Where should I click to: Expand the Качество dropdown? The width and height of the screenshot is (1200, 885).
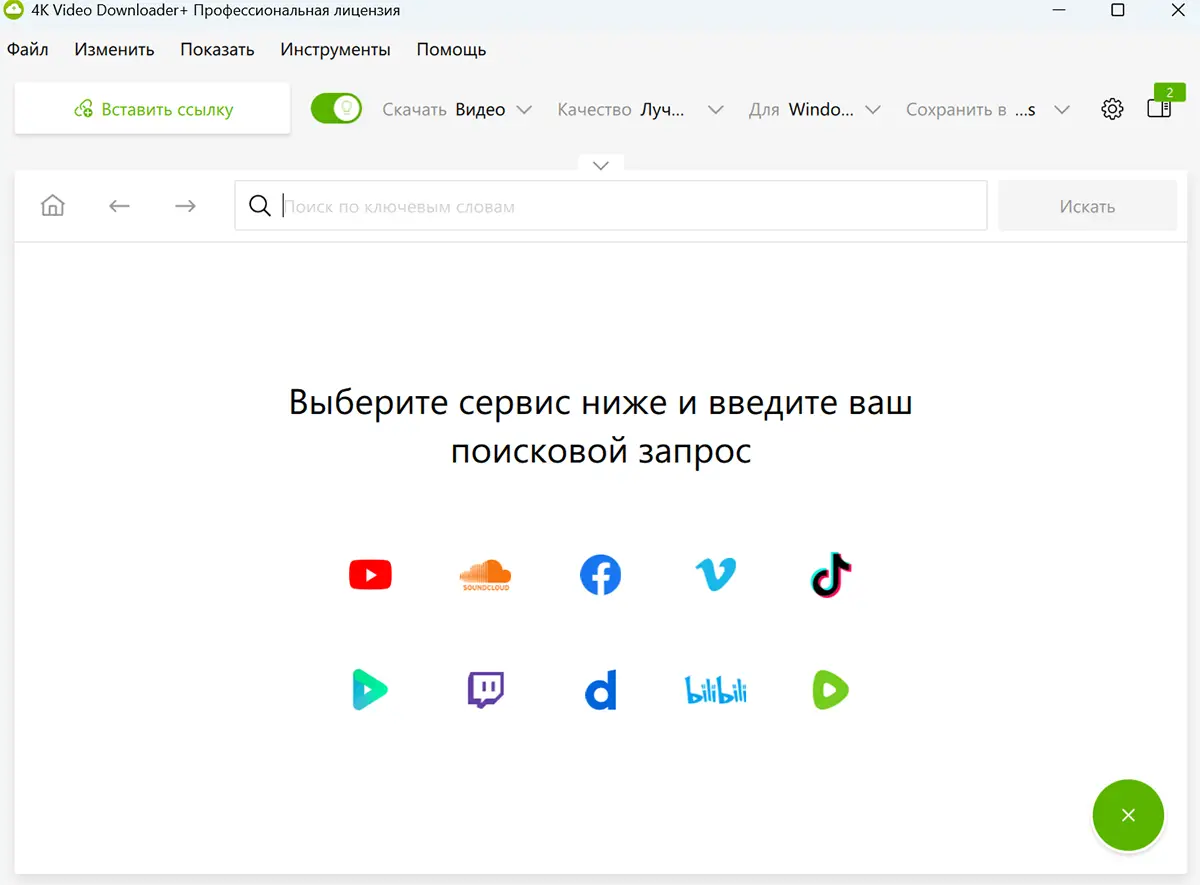click(x=640, y=109)
